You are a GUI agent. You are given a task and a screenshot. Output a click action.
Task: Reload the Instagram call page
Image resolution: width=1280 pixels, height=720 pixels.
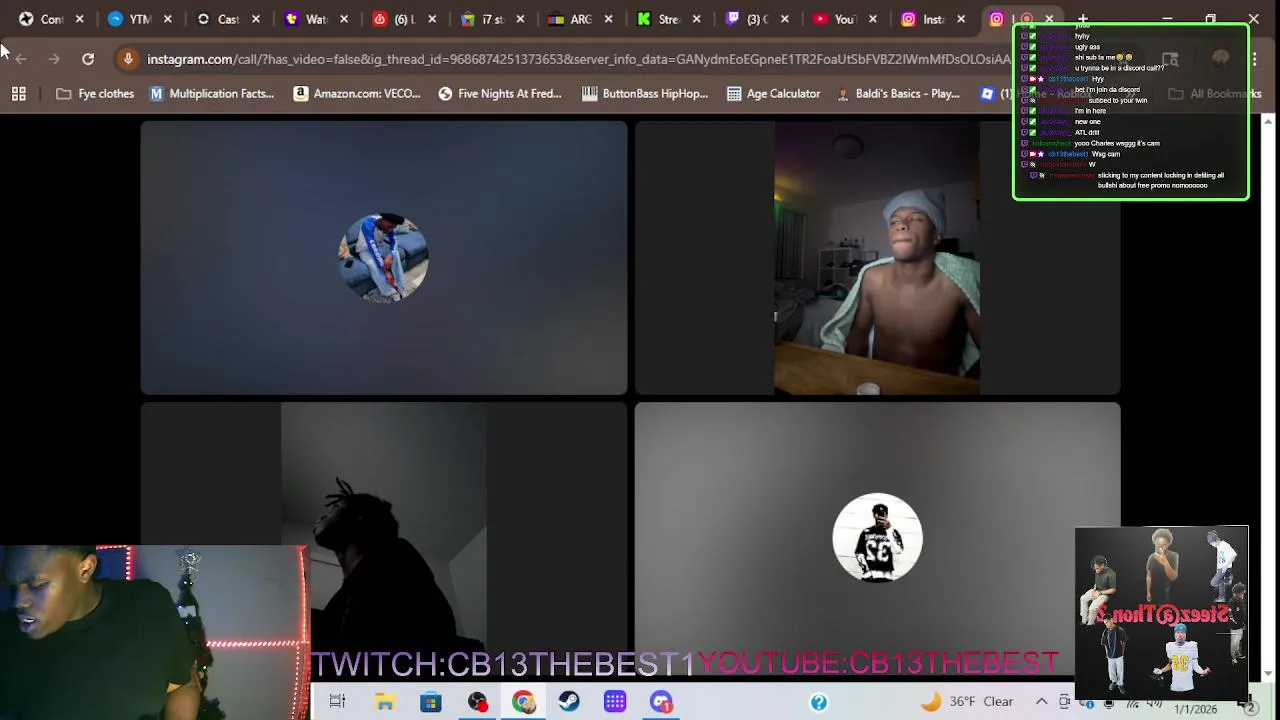click(88, 59)
